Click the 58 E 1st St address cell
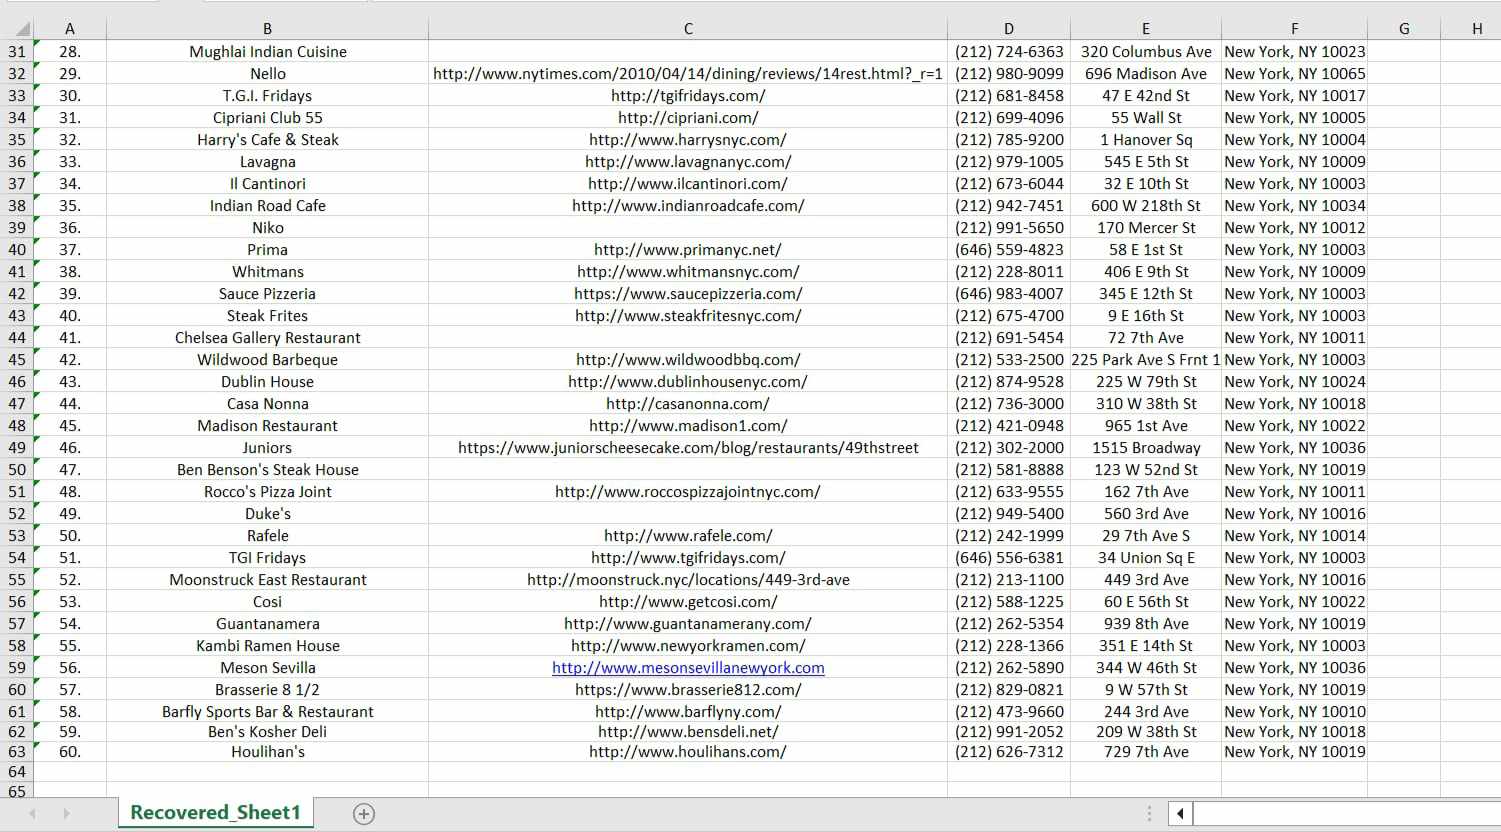Viewport: 1501px width, 832px height. [1146, 250]
